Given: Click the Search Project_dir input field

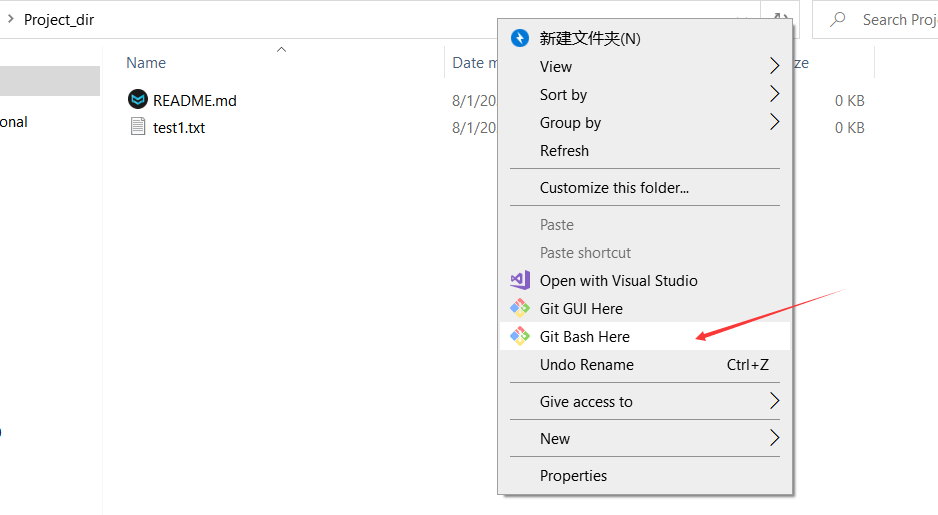Looking at the screenshot, I should (875, 20).
